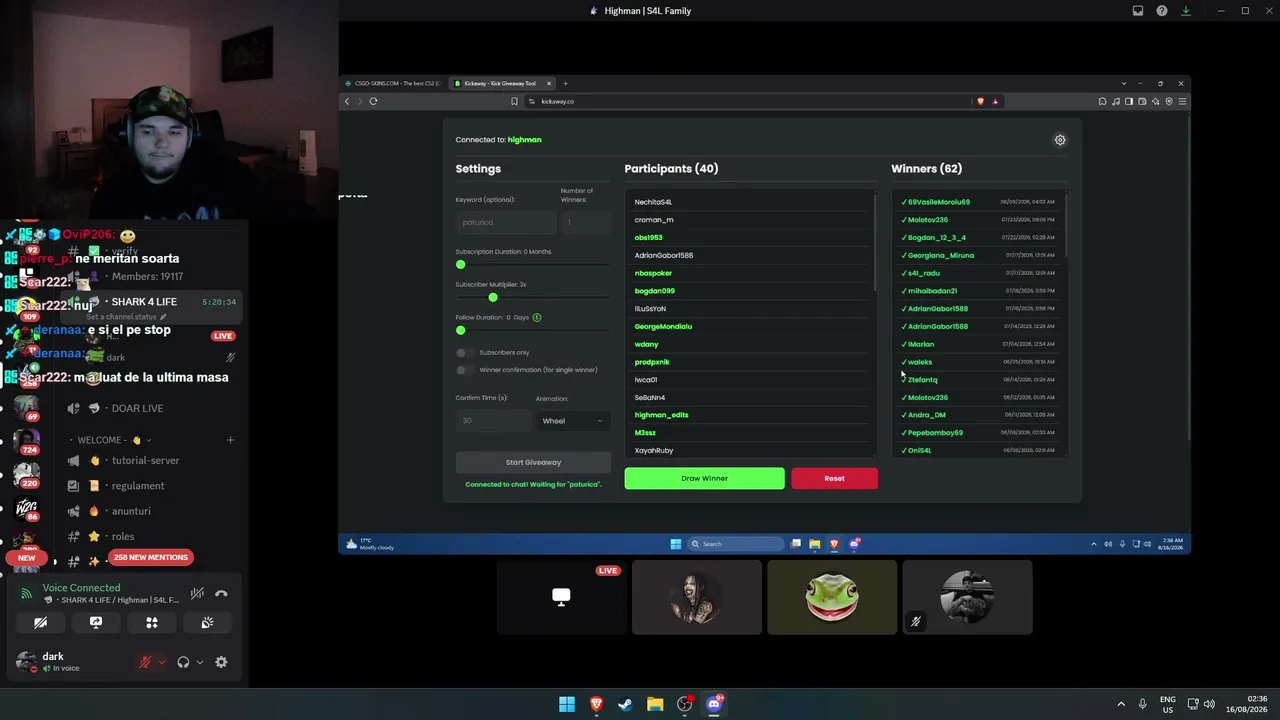Open a new tab in shared browser

565,83
